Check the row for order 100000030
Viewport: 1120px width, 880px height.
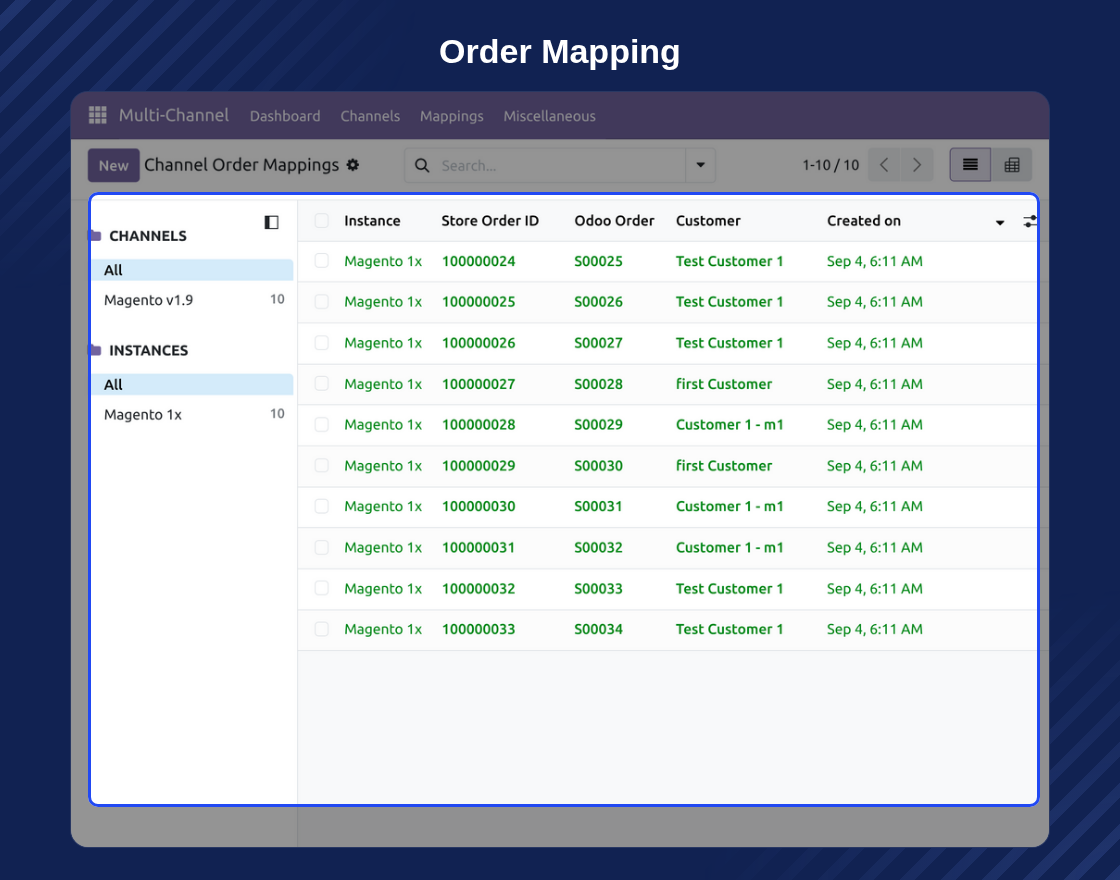tap(321, 506)
